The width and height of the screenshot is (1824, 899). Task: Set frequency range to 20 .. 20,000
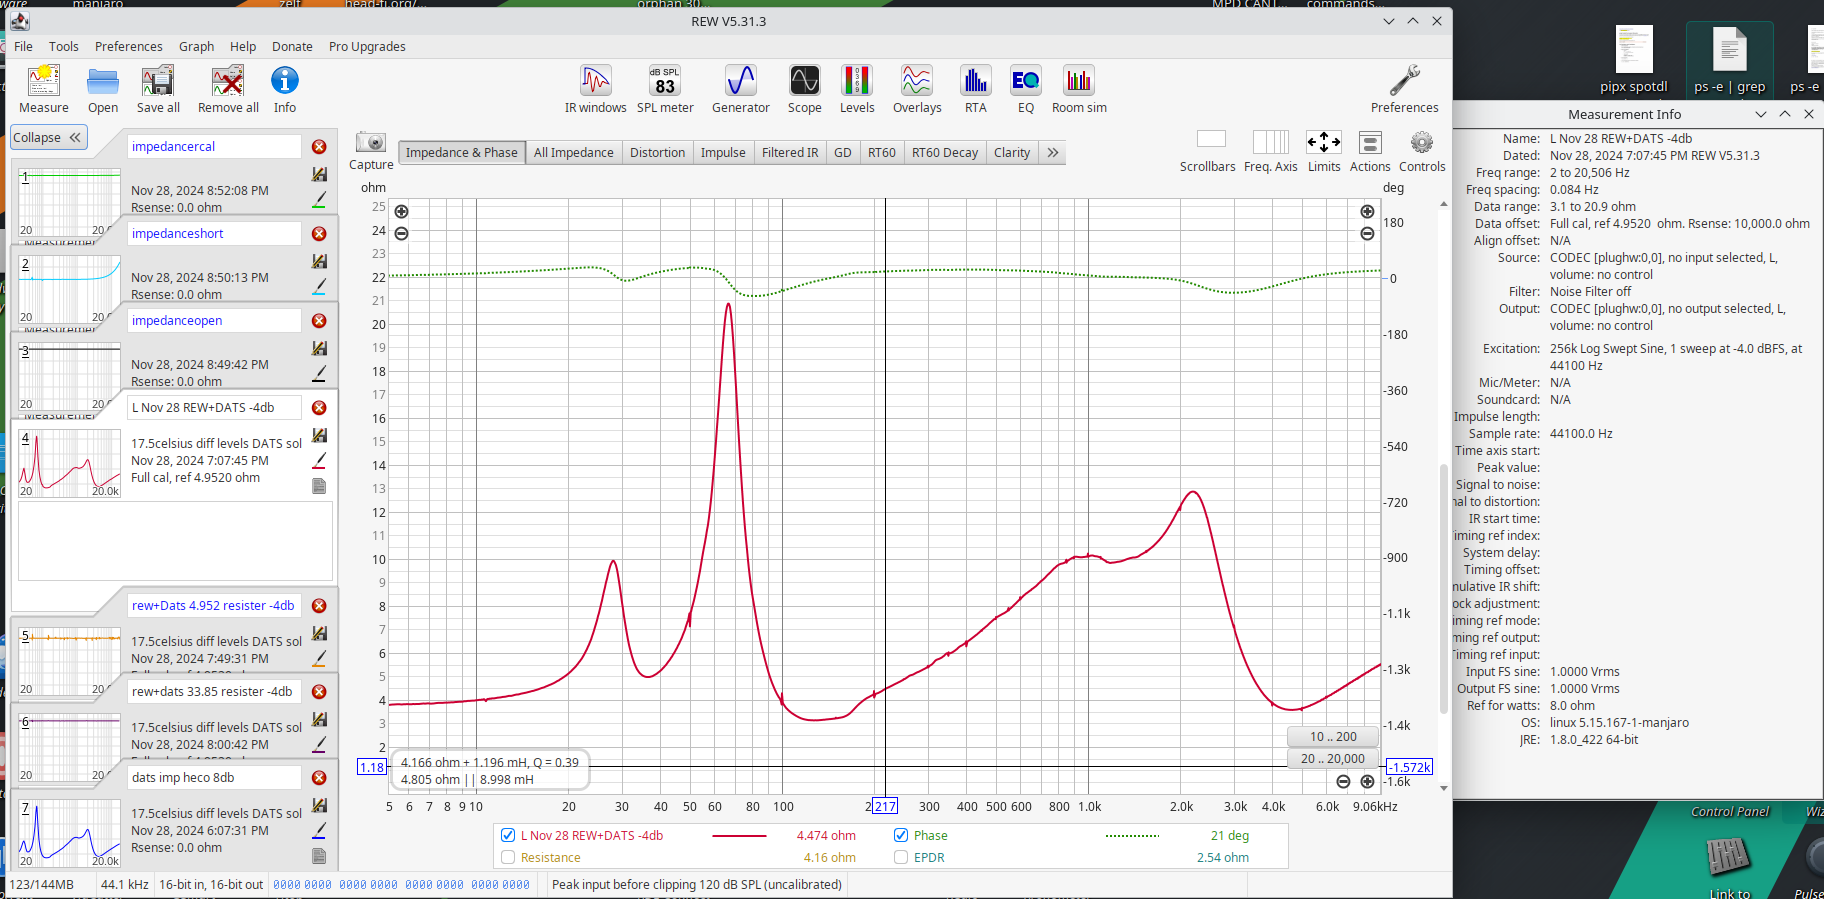(1333, 758)
